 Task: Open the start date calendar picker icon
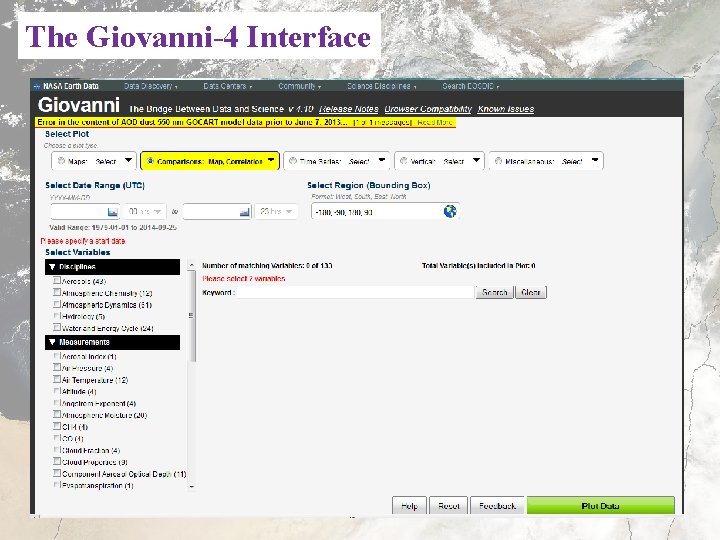click(112, 212)
